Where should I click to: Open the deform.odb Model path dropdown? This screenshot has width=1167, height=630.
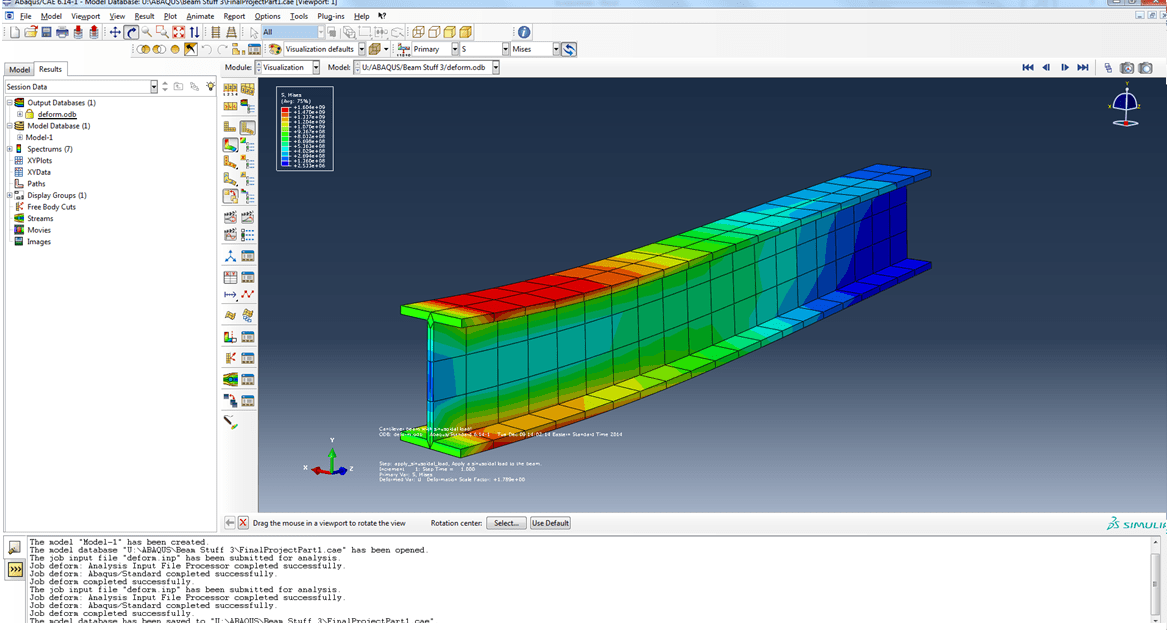click(496, 67)
